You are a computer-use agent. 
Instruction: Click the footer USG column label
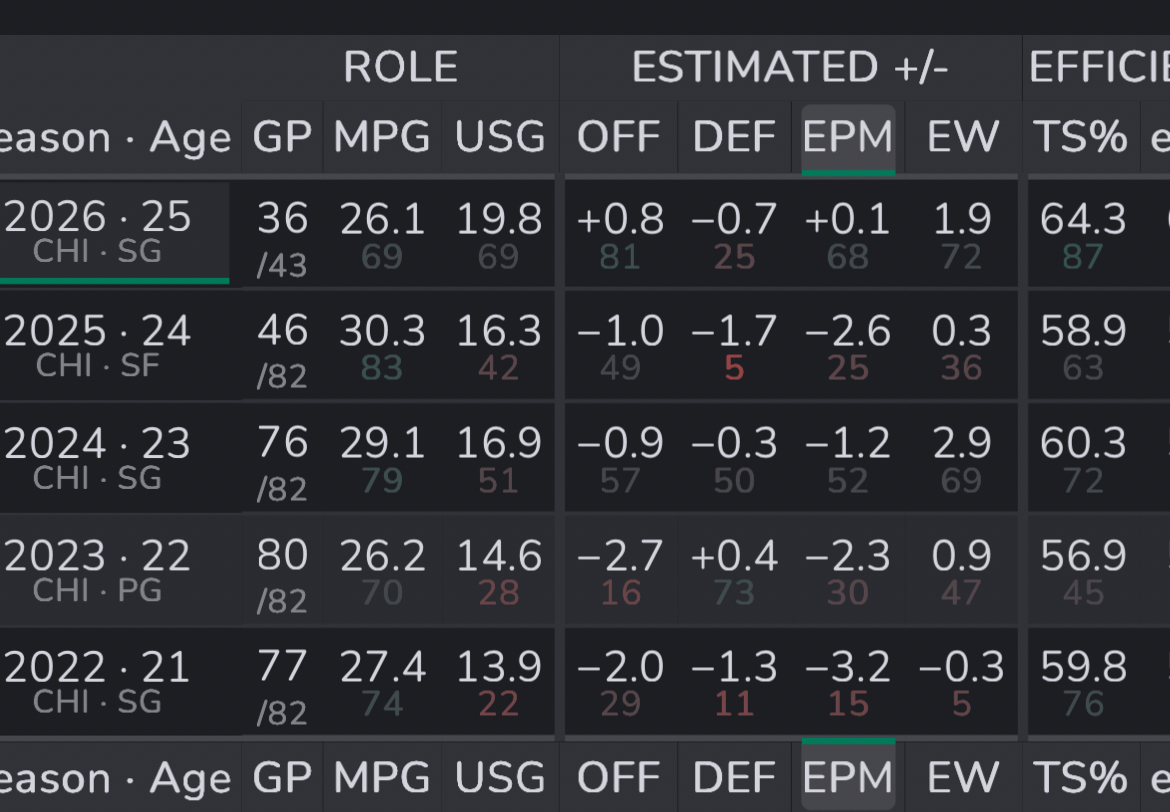[x=500, y=778]
